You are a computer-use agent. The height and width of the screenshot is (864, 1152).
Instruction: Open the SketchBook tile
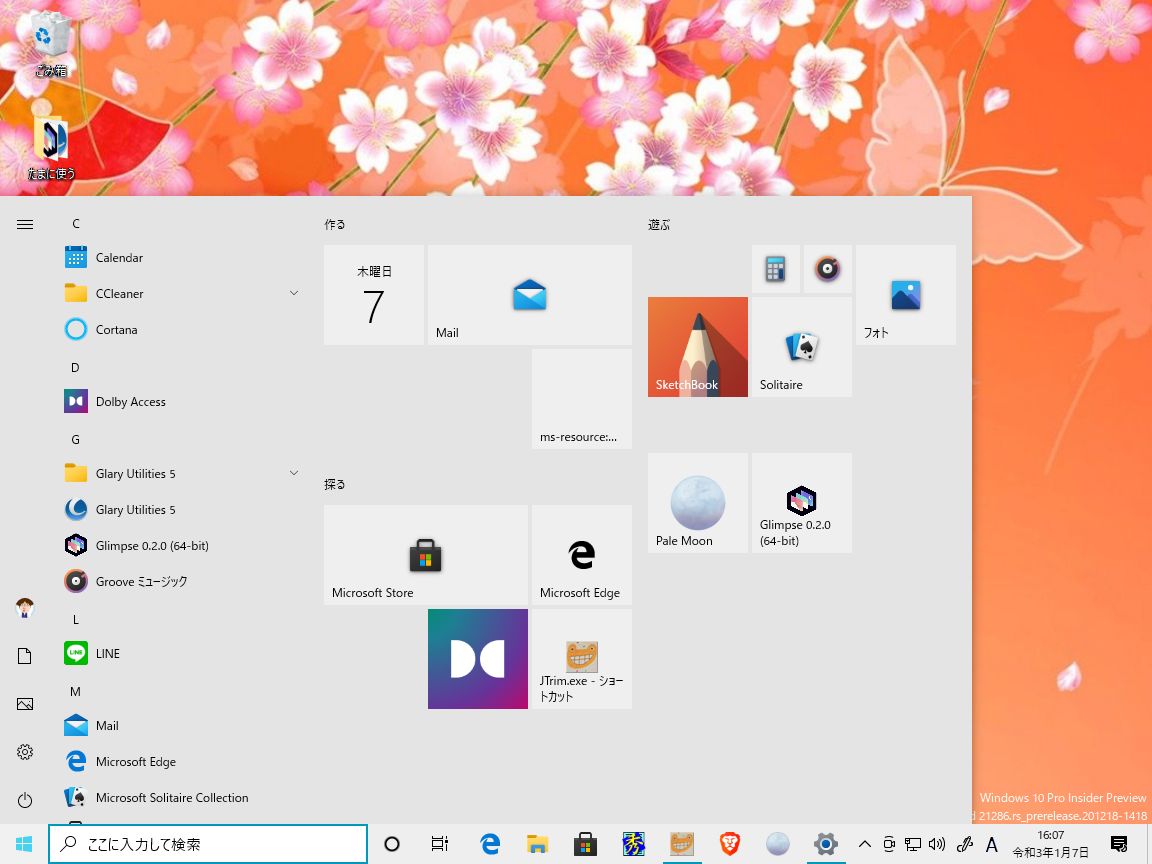(x=697, y=346)
